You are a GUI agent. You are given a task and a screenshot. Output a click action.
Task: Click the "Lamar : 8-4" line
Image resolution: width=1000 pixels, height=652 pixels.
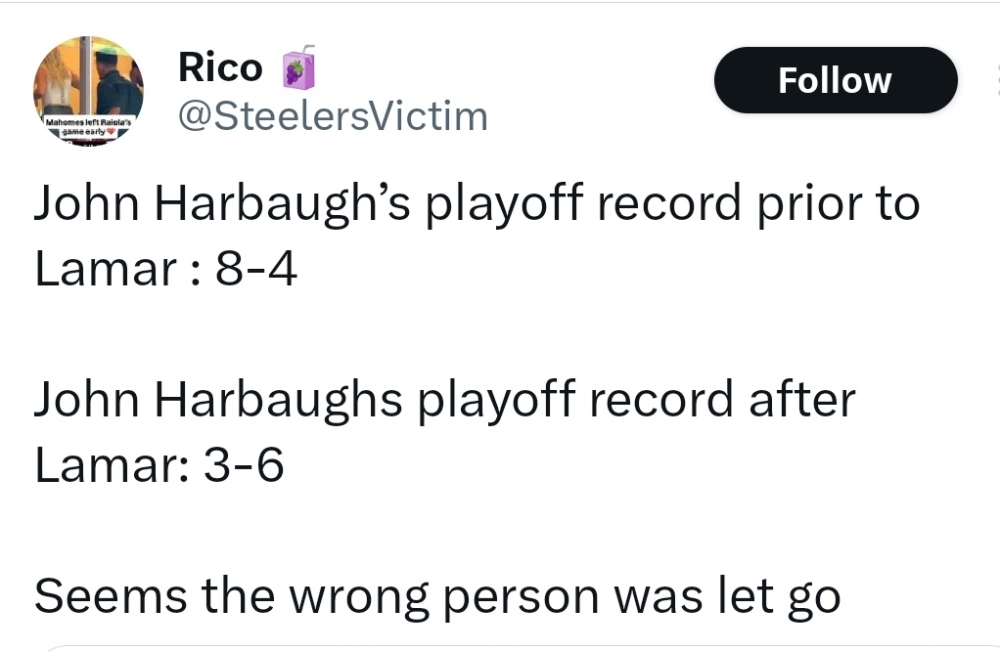click(166, 270)
